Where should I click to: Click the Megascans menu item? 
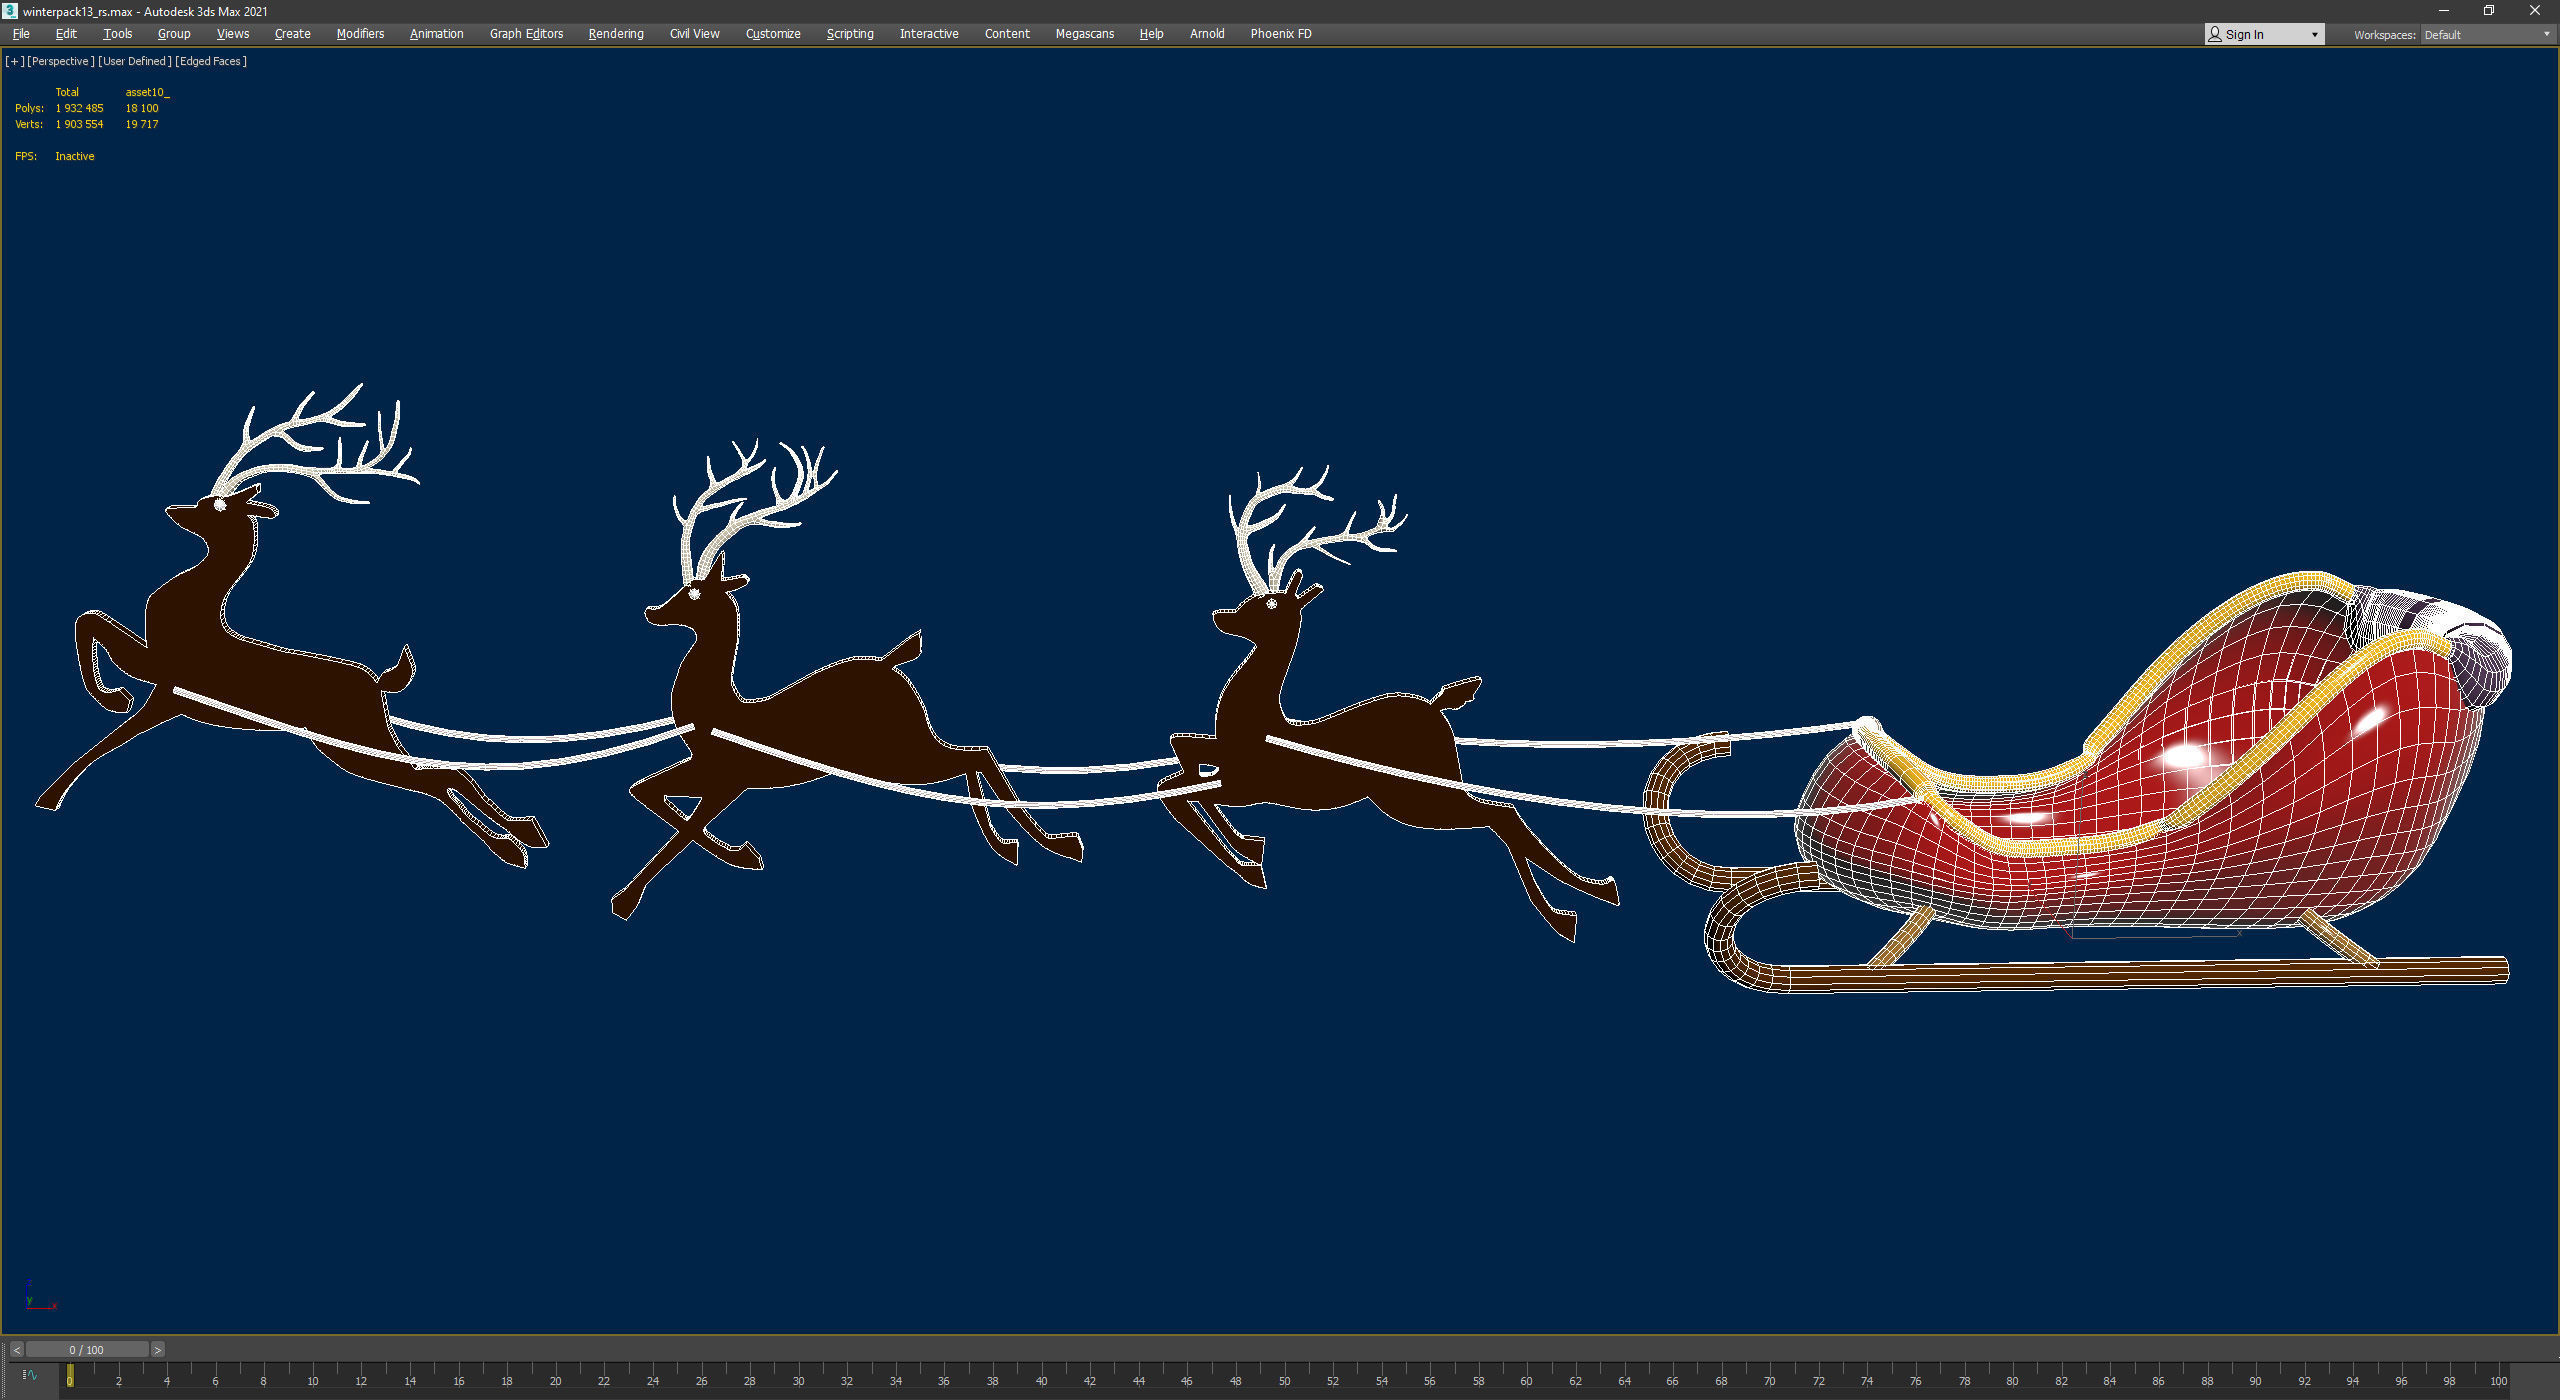1084,34
